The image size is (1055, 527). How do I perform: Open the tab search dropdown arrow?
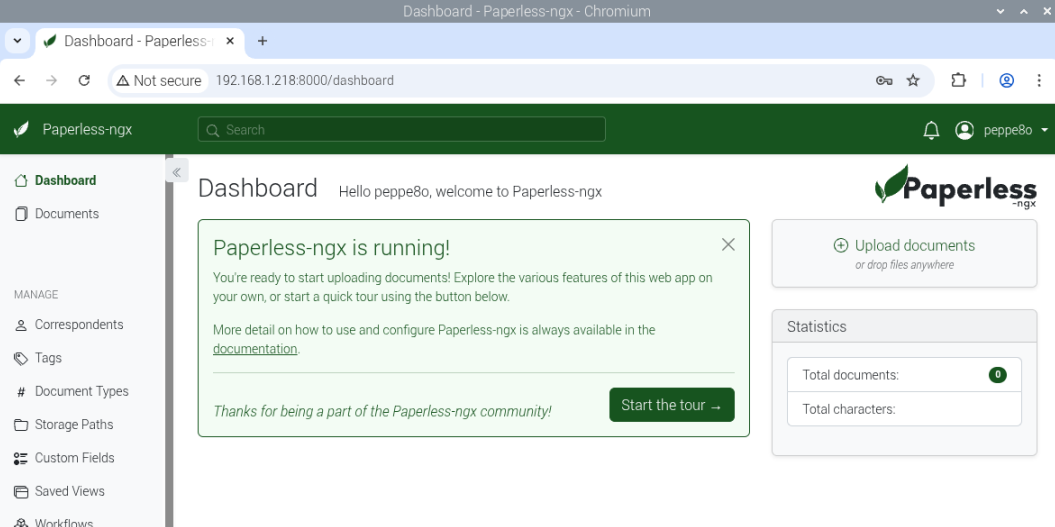[17, 41]
